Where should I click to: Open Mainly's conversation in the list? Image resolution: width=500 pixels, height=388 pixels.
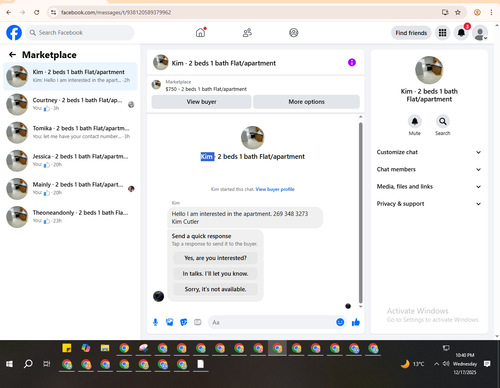[x=70, y=189]
